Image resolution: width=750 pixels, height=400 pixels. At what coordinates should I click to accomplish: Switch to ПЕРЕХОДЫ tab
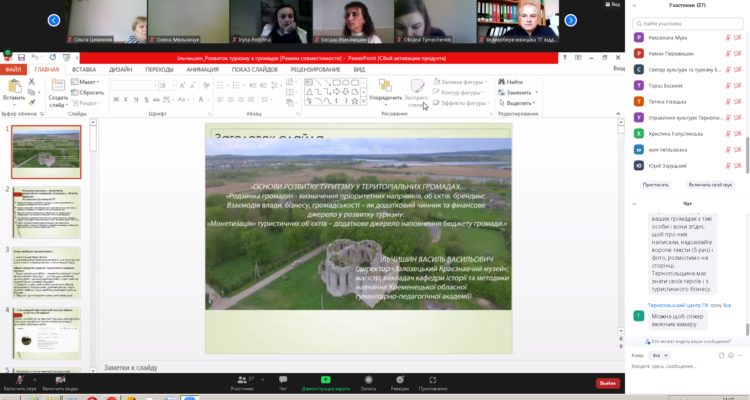point(159,69)
